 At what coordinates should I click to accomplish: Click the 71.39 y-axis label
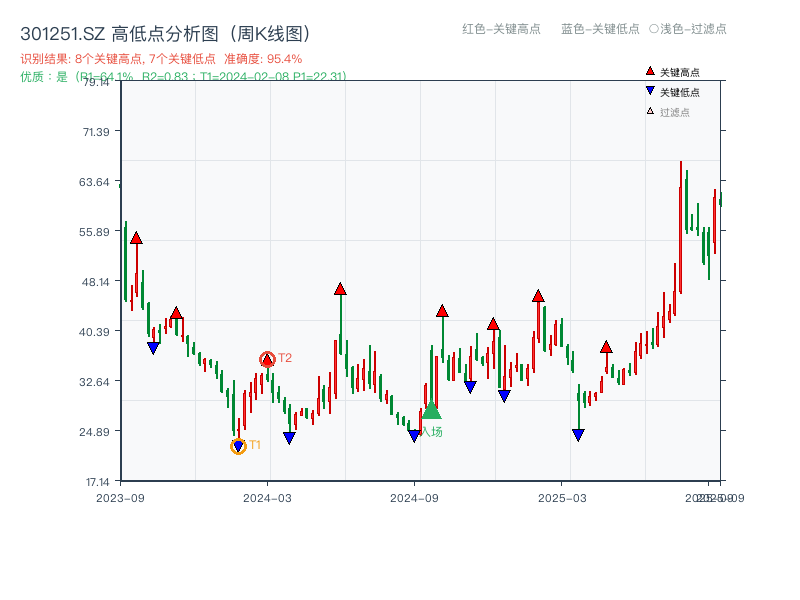point(96,132)
